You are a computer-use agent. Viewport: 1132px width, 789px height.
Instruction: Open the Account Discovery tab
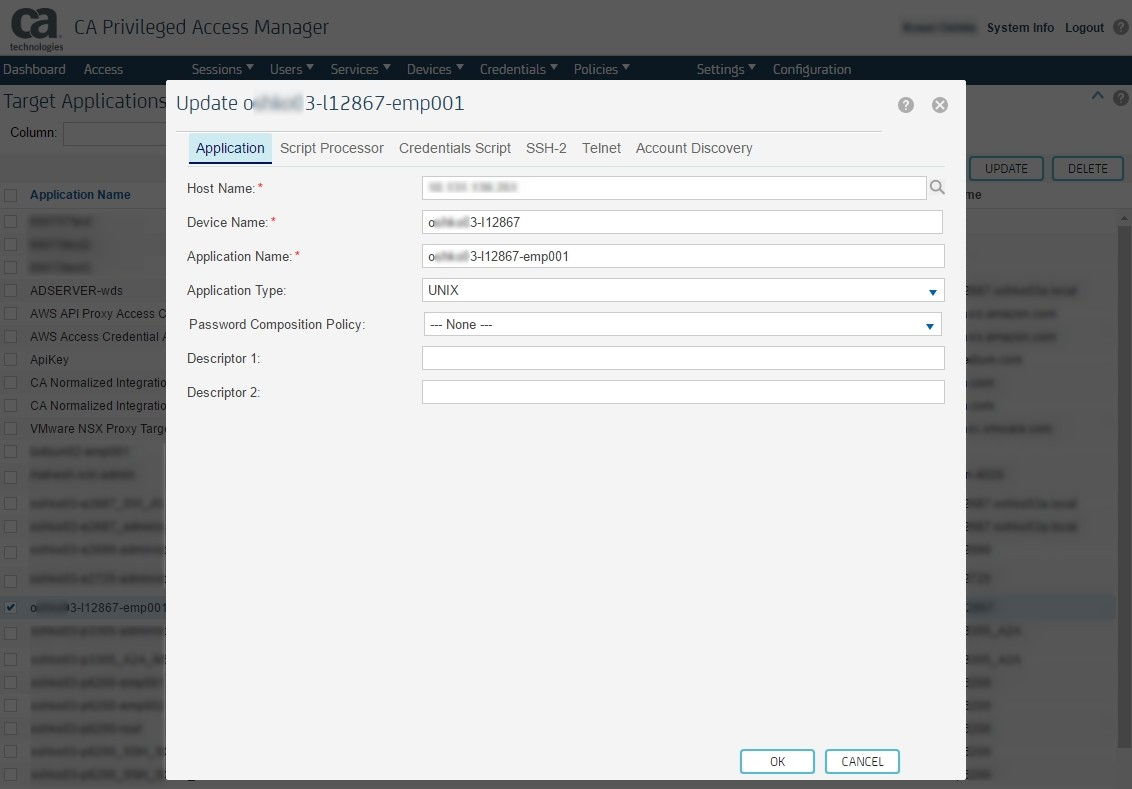[694, 148]
